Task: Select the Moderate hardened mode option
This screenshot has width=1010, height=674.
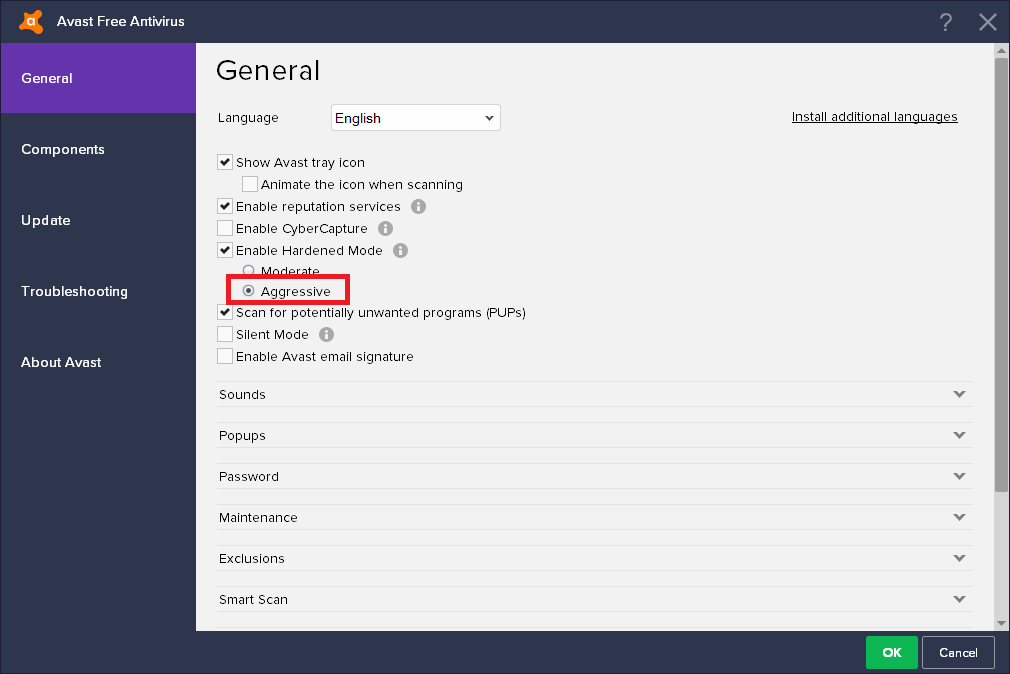Action: [249, 271]
